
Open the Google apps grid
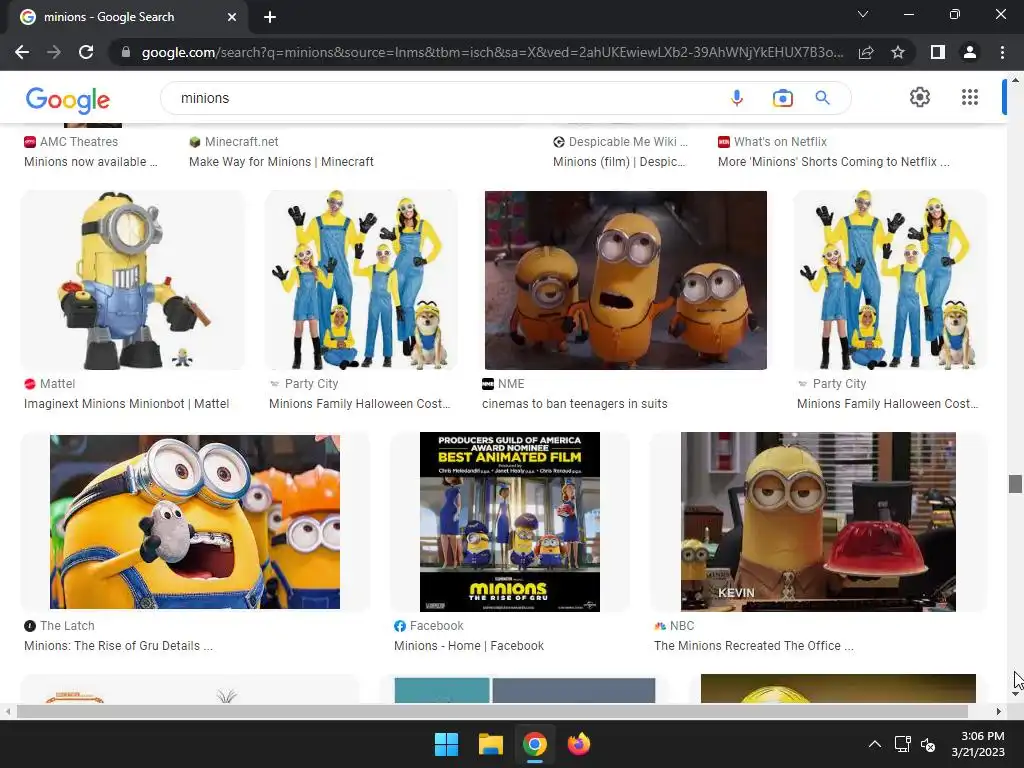tap(970, 97)
